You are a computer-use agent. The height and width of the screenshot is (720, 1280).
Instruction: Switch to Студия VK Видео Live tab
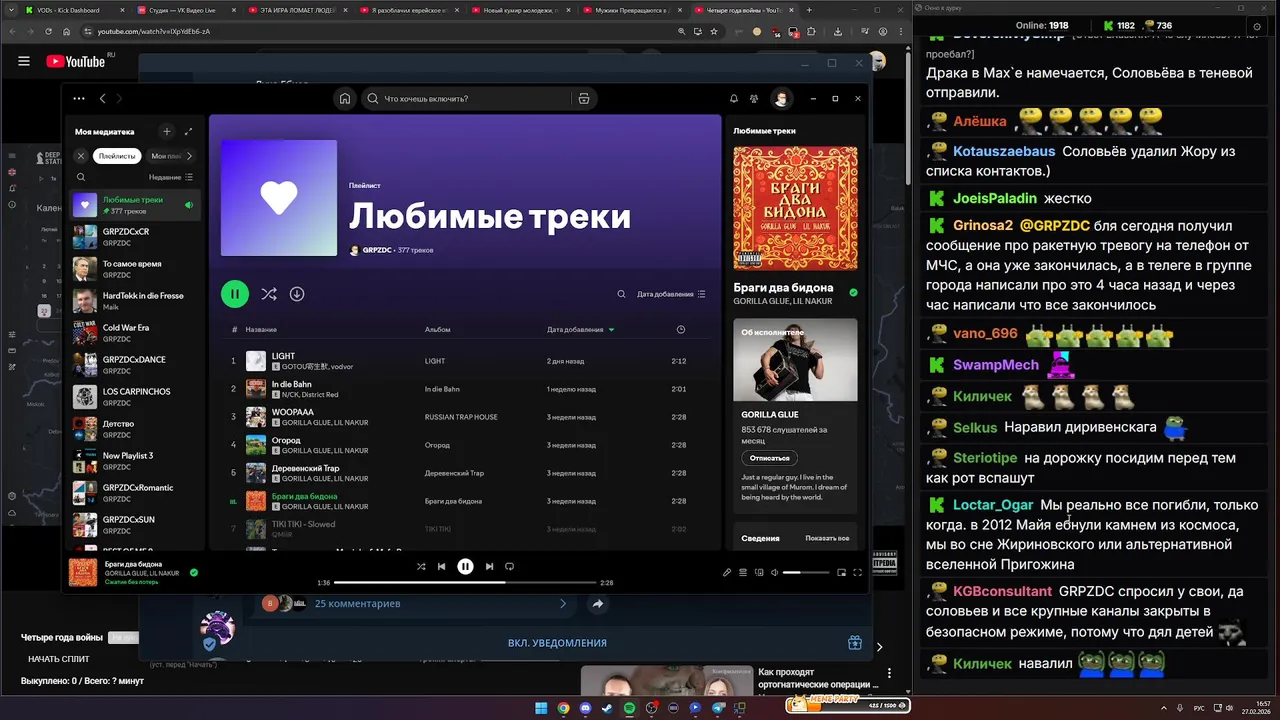tap(187, 10)
